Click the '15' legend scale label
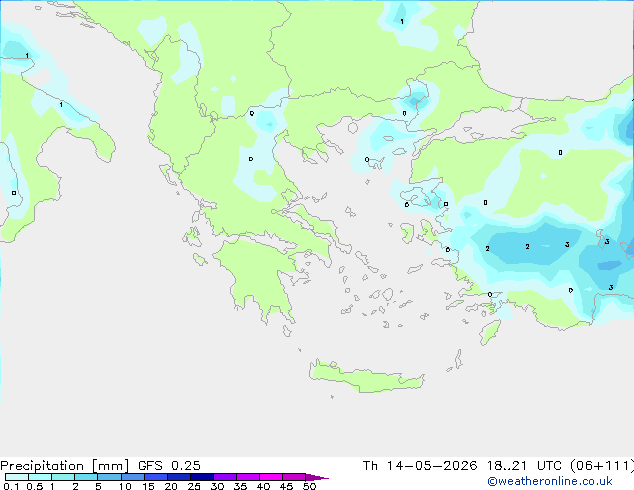This screenshot has width=634, height=490. tap(148, 486)
